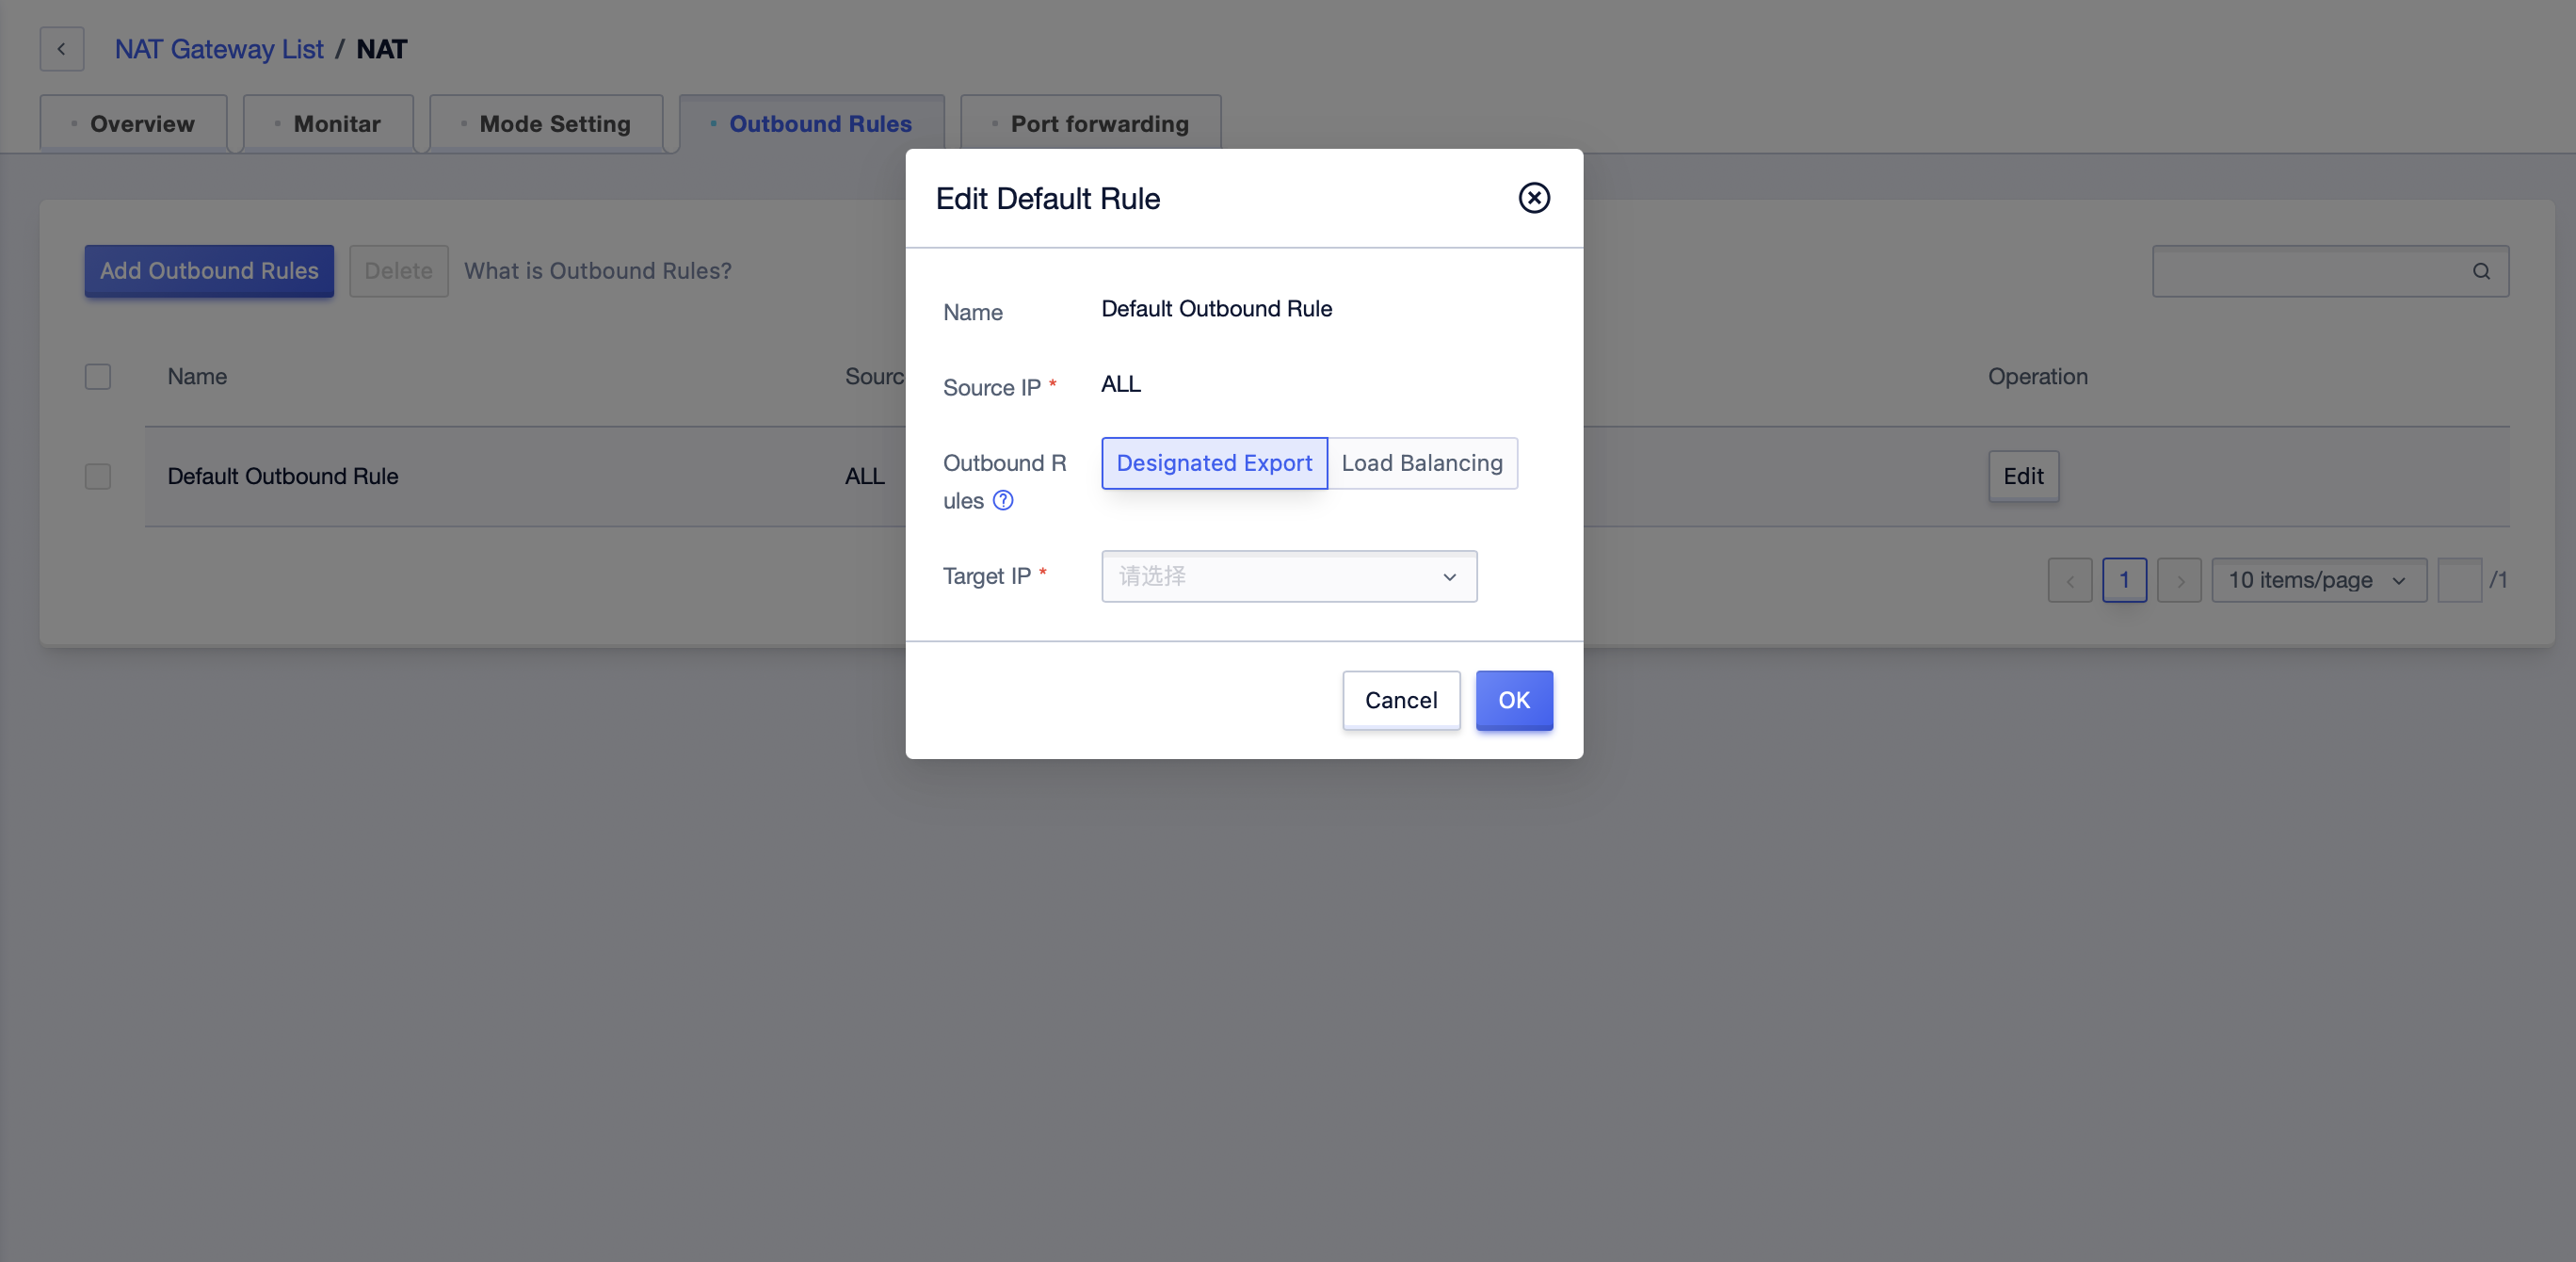Click the back arrow beside NAT Gateway List

point(62,49)
